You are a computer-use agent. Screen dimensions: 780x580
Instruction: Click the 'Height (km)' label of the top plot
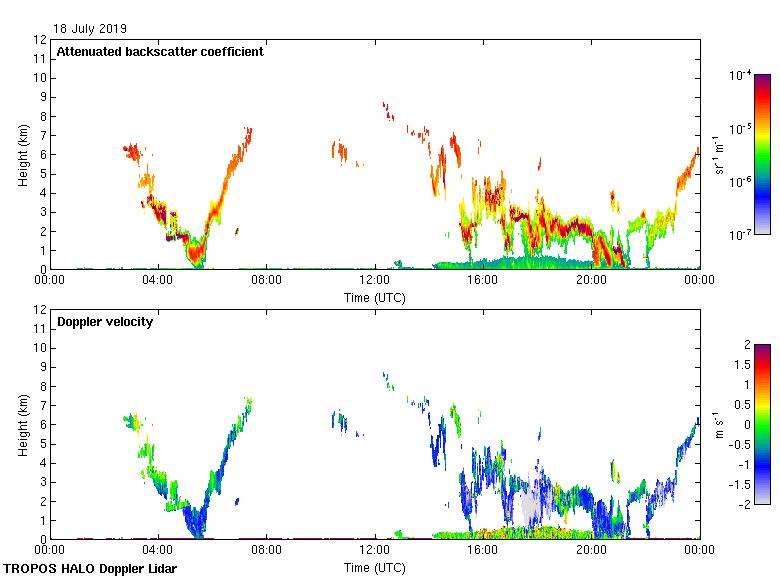click(22, 154)
